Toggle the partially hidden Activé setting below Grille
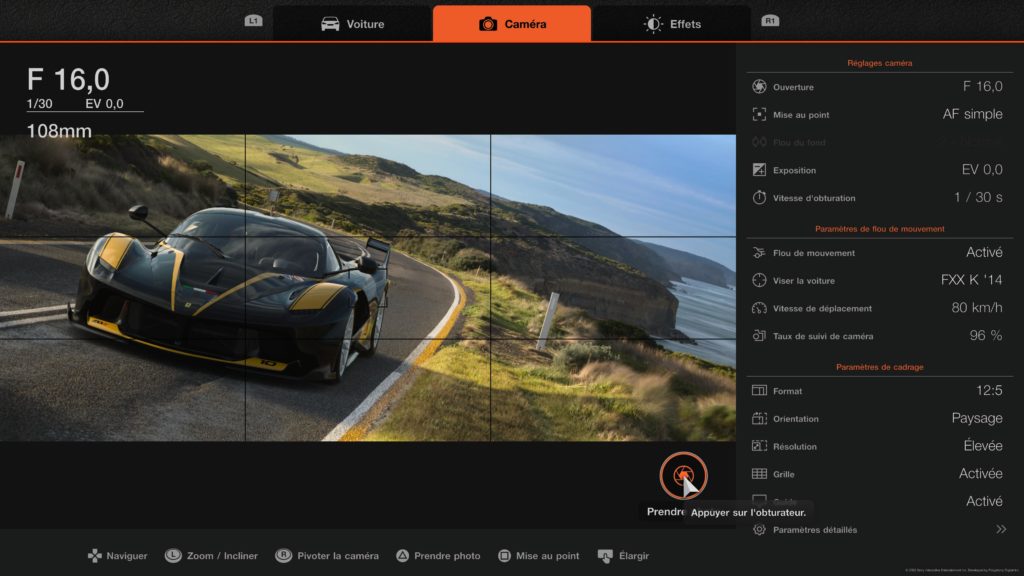 (x=984, y=501)
